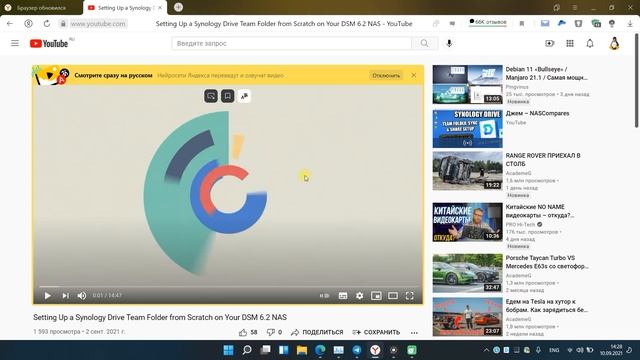The height and width of the screenshot is (360, 640).
Task: Click the video search overlay icon
Action: (211, 96)
